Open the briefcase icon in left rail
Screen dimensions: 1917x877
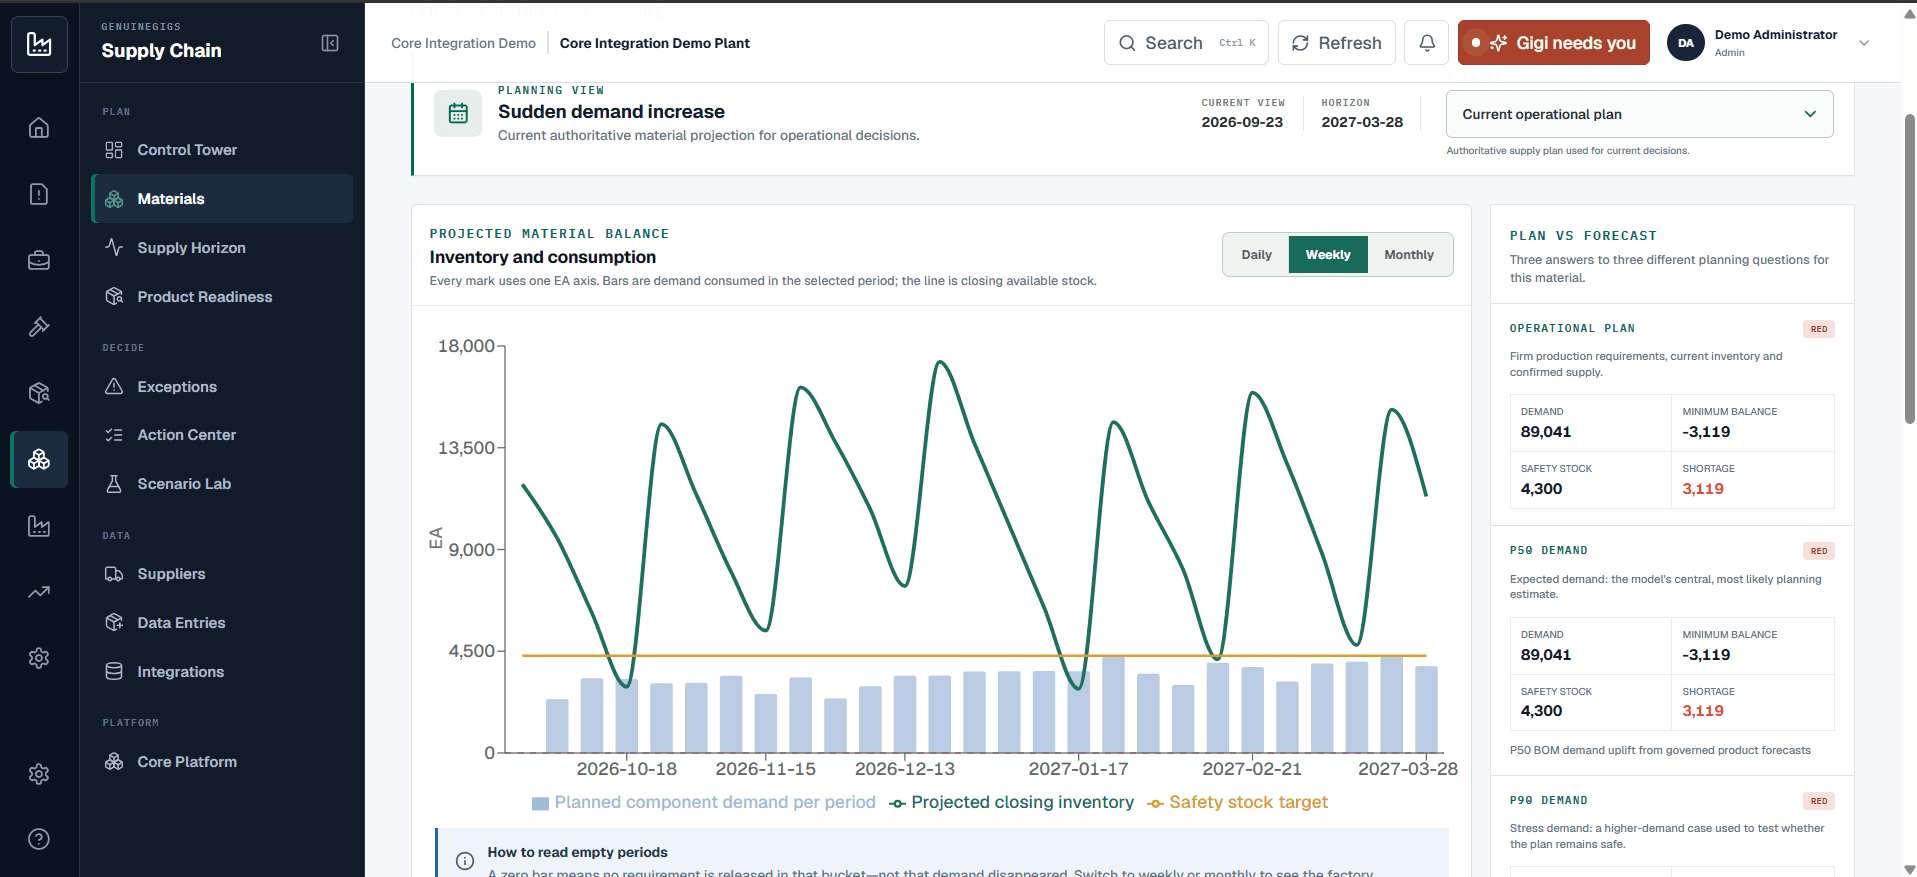(39, 261)
